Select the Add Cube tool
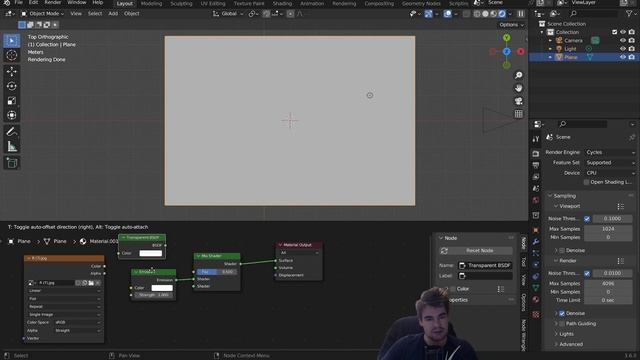Viewport: 640px width, 360px height. 12,163
